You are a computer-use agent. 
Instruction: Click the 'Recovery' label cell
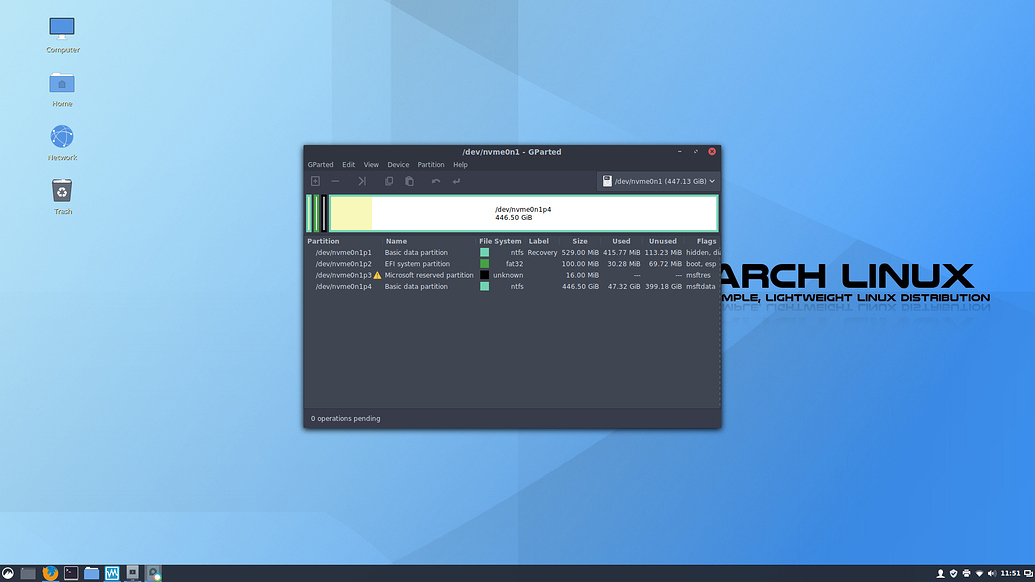coord(543,253)
